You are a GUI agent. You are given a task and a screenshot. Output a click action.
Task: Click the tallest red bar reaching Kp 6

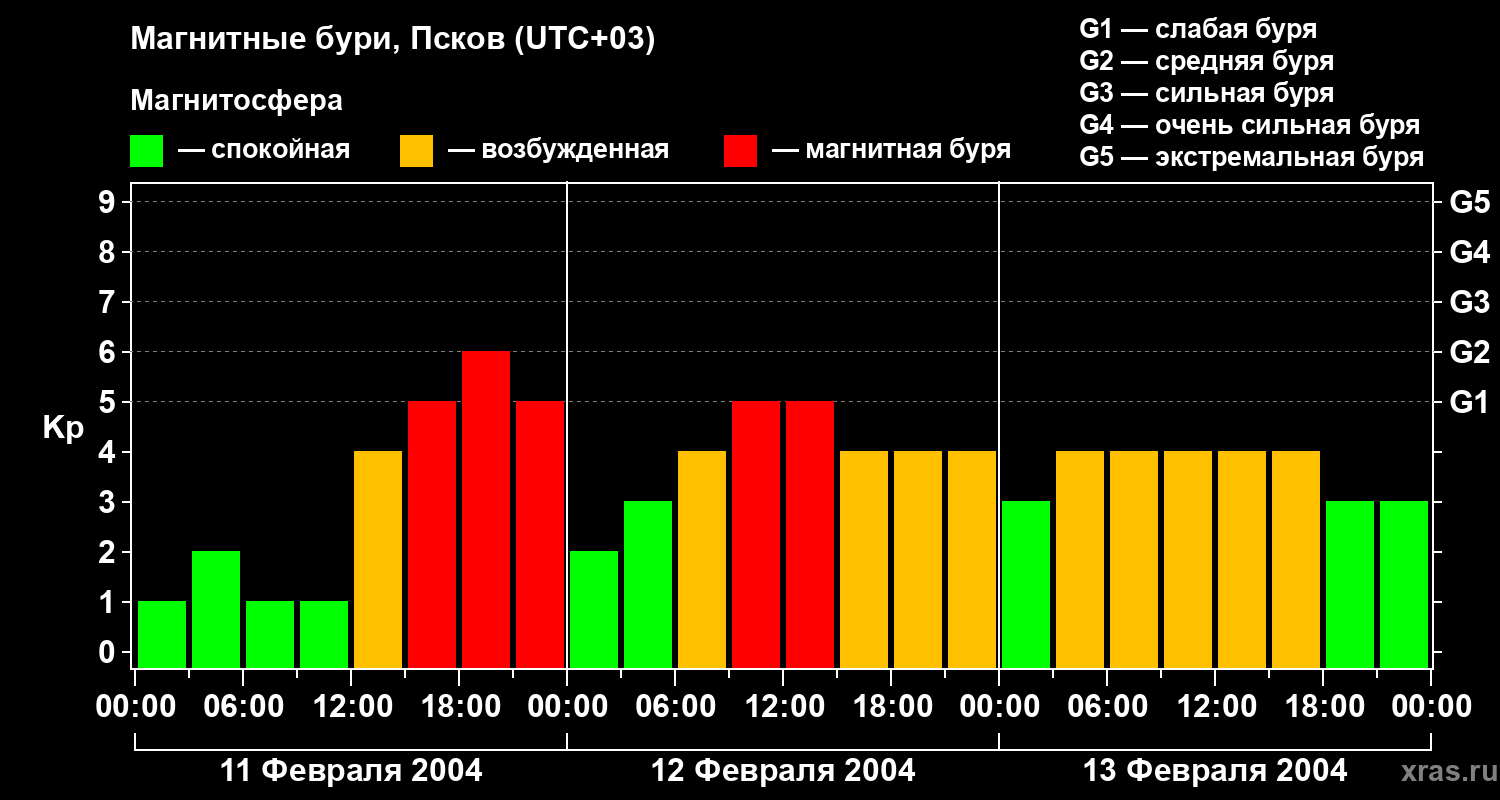pos(486,509)
